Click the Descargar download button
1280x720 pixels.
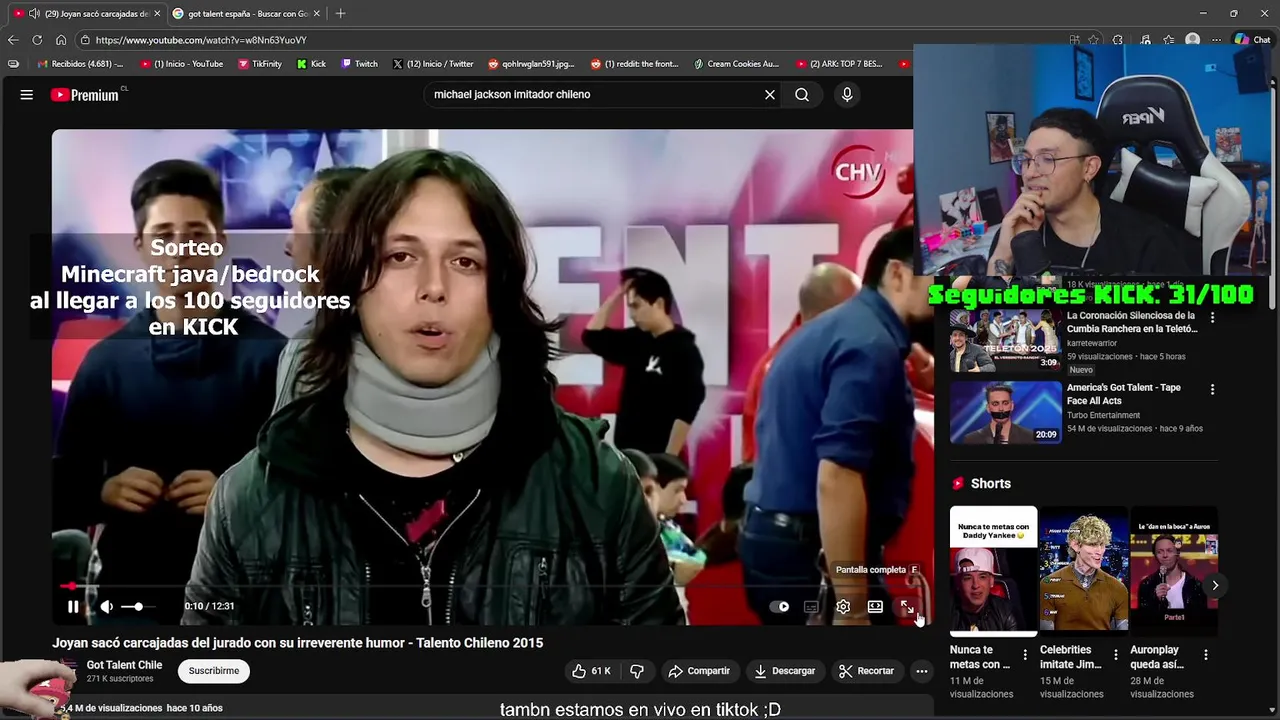coord(785,671)
